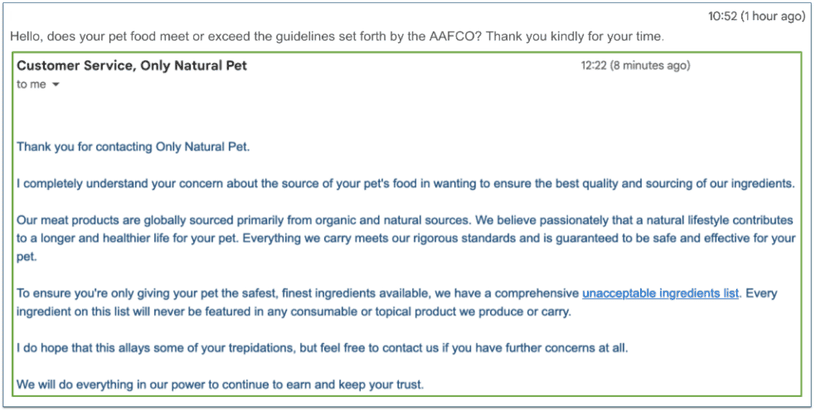Click the '10:52 (1 hour ago)' timestamp
Image resolution: width=814 pixels, height=410 pixels.
pyautogui.click(x=756, y=16)
